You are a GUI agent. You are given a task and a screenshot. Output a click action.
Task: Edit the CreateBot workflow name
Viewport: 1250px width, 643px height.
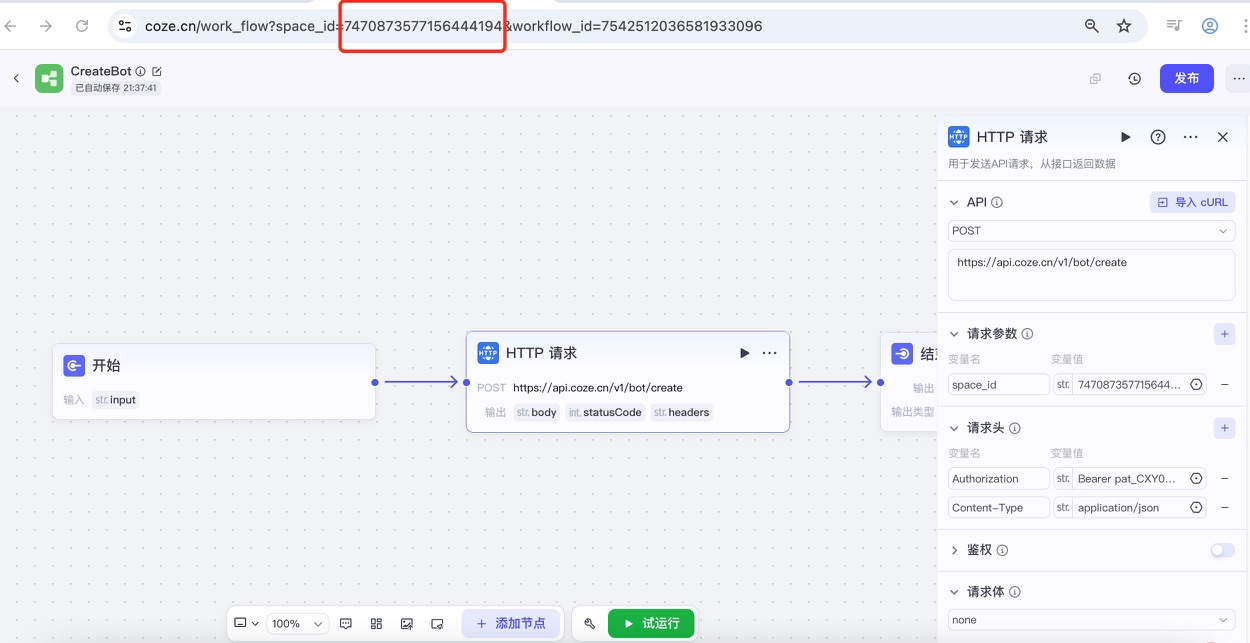pos(157,71)
